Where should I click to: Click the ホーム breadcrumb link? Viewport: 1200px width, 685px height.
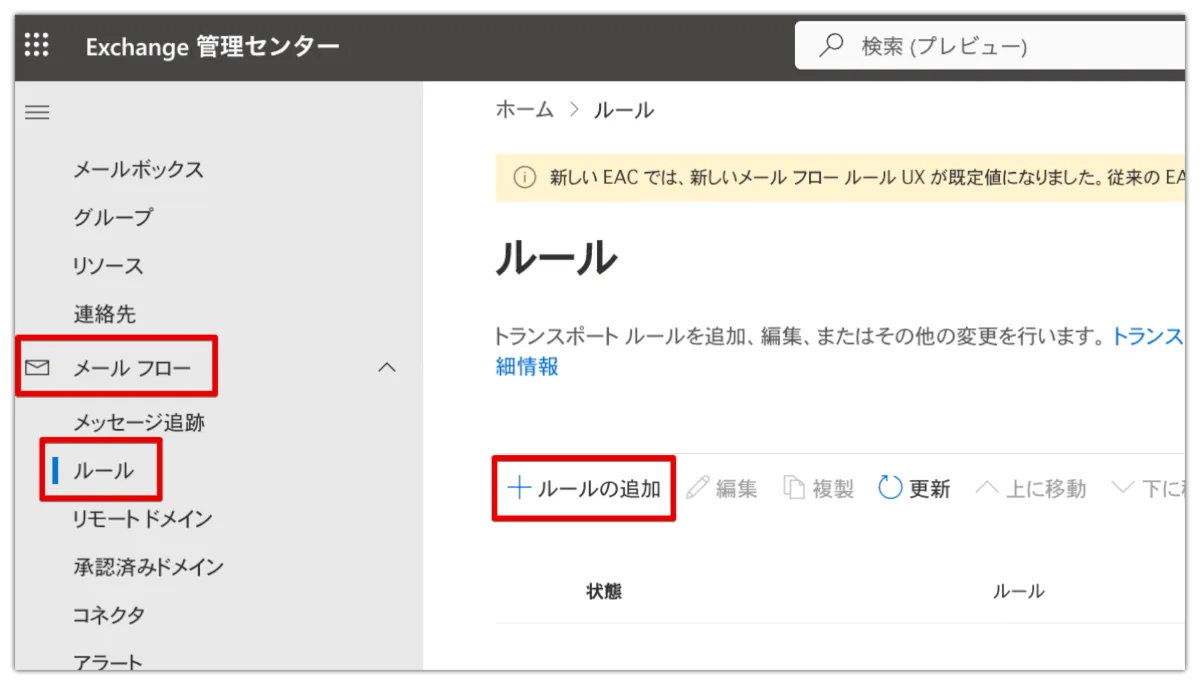[x=524, y=109]
